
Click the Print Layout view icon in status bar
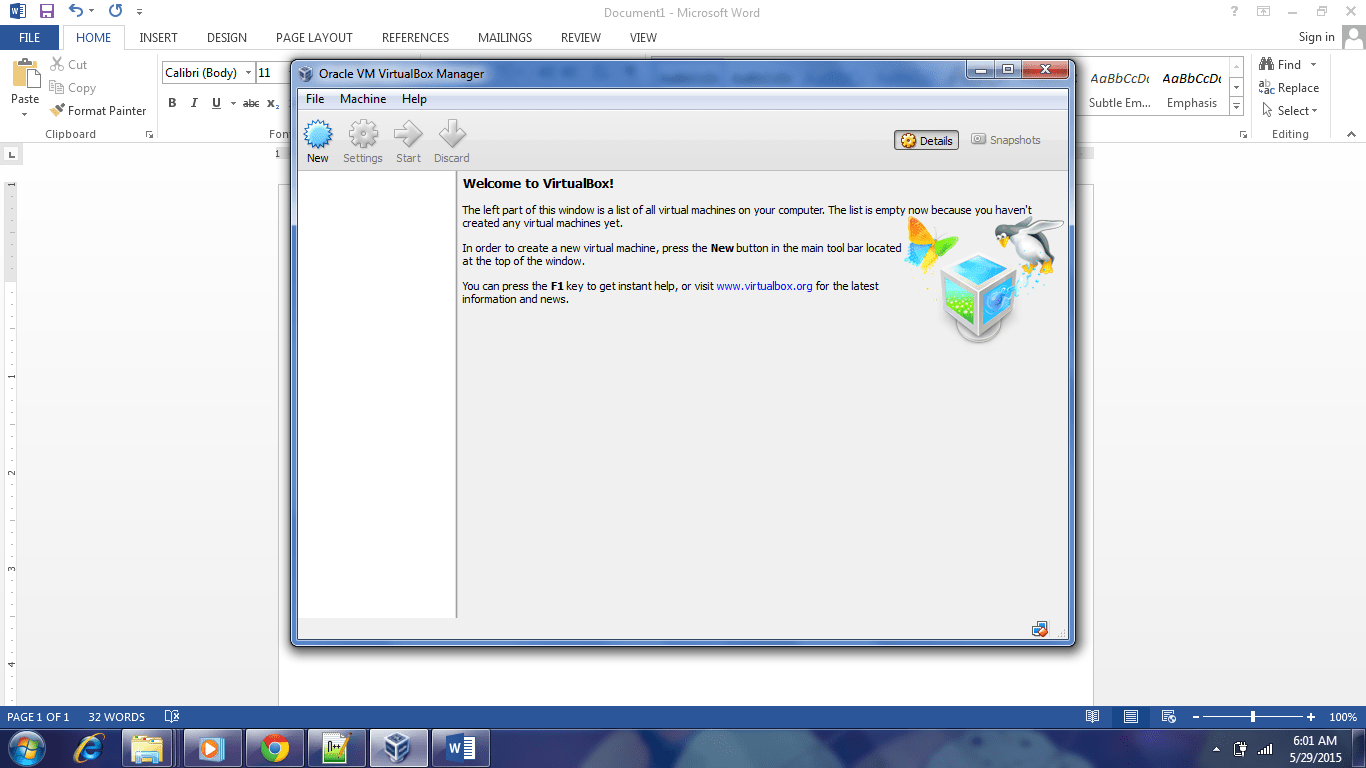coord(1131,717)
